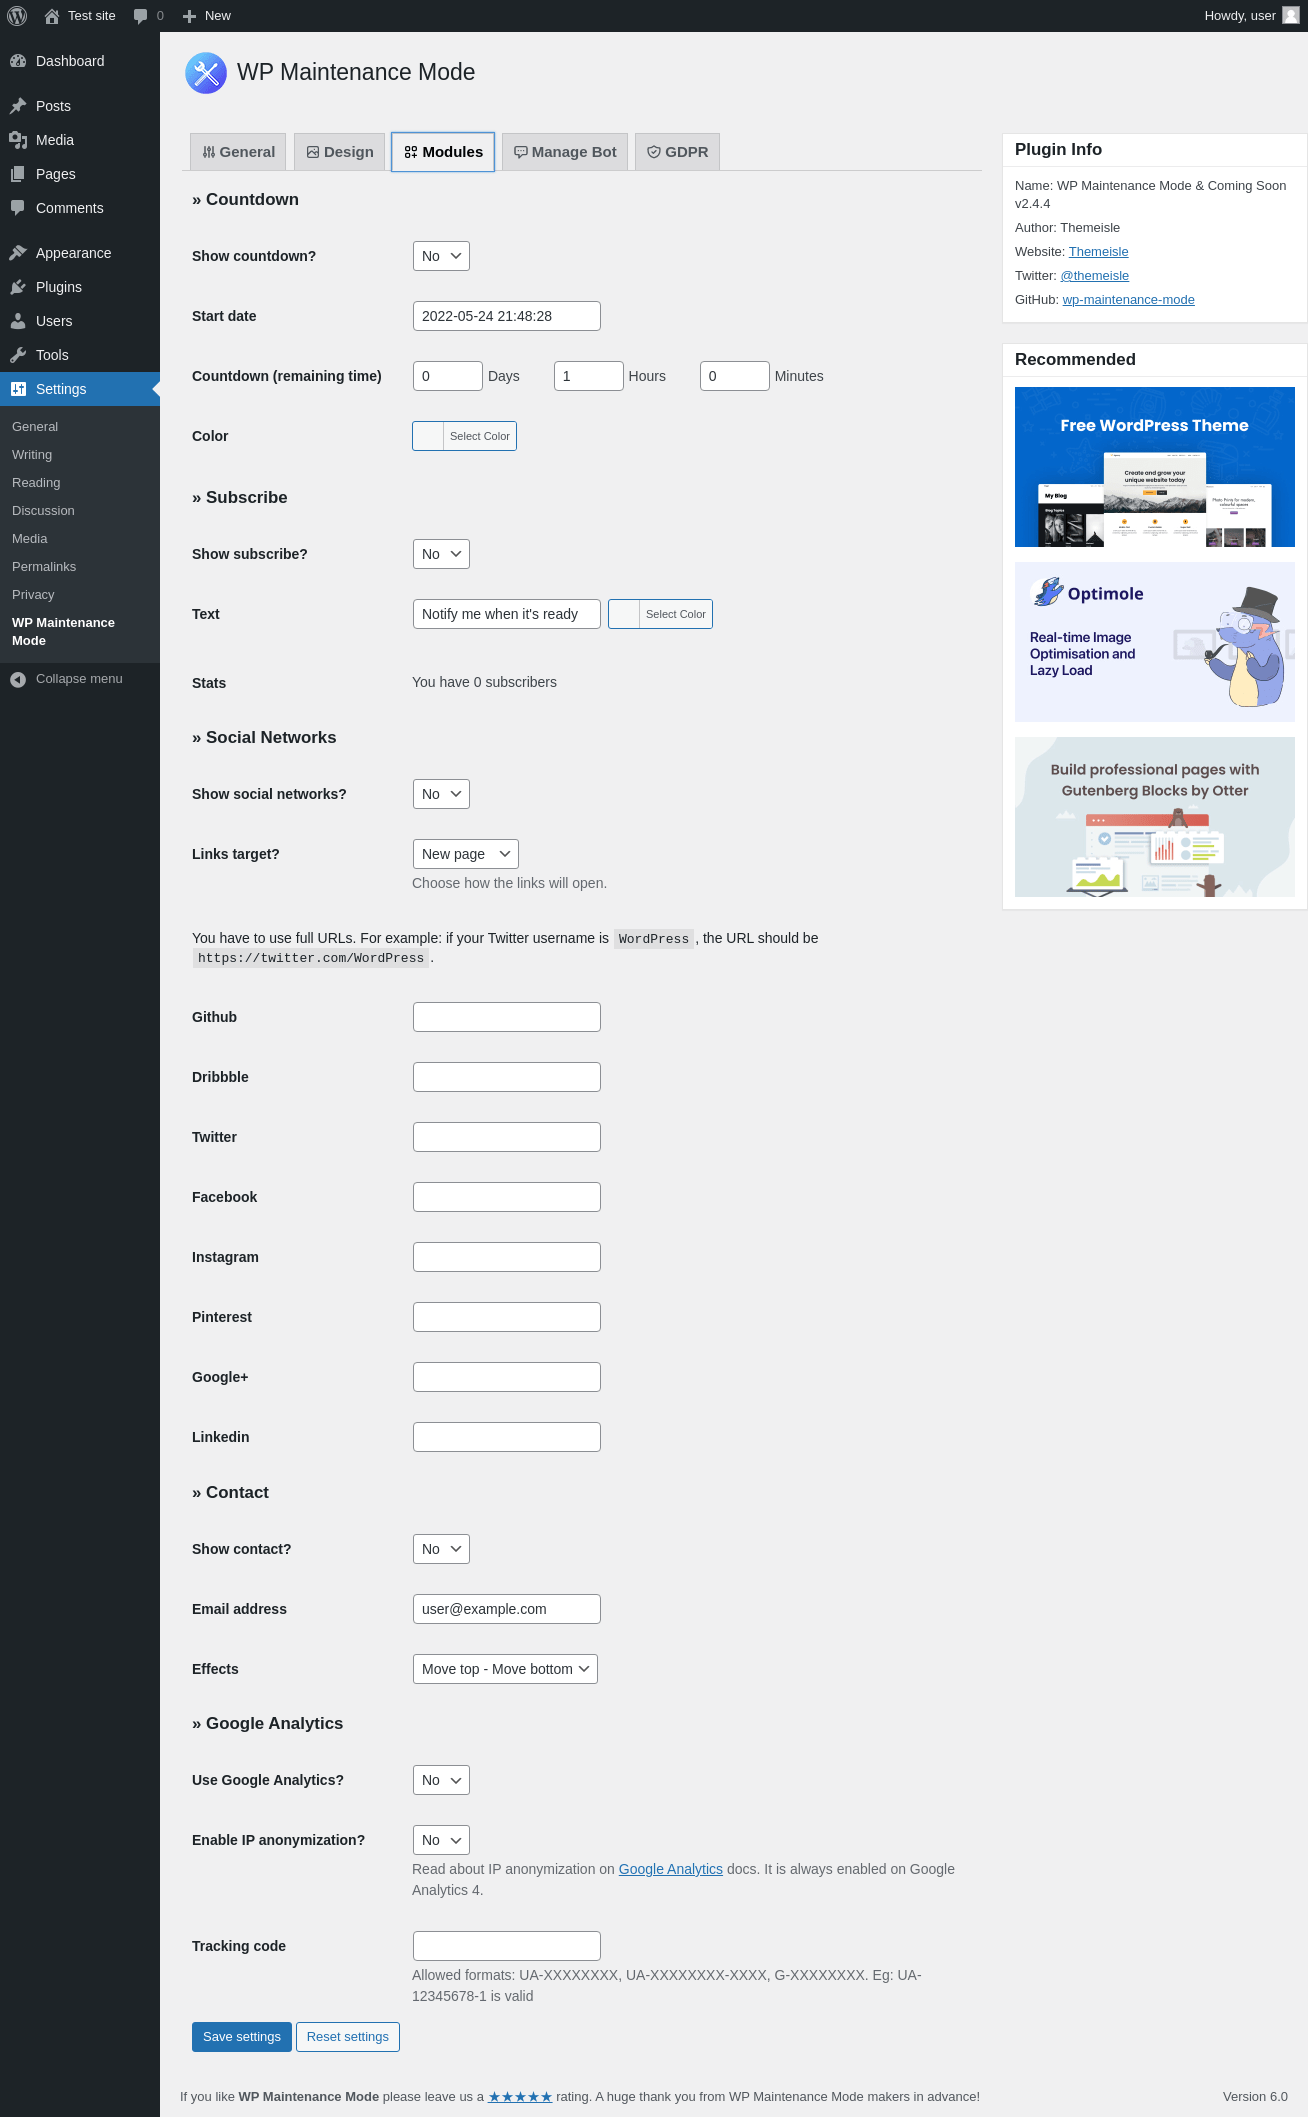Click the Otter Gutenberg Blocks banner
Screen dimensions: 1308x2117
click(x=1155, y=817)
